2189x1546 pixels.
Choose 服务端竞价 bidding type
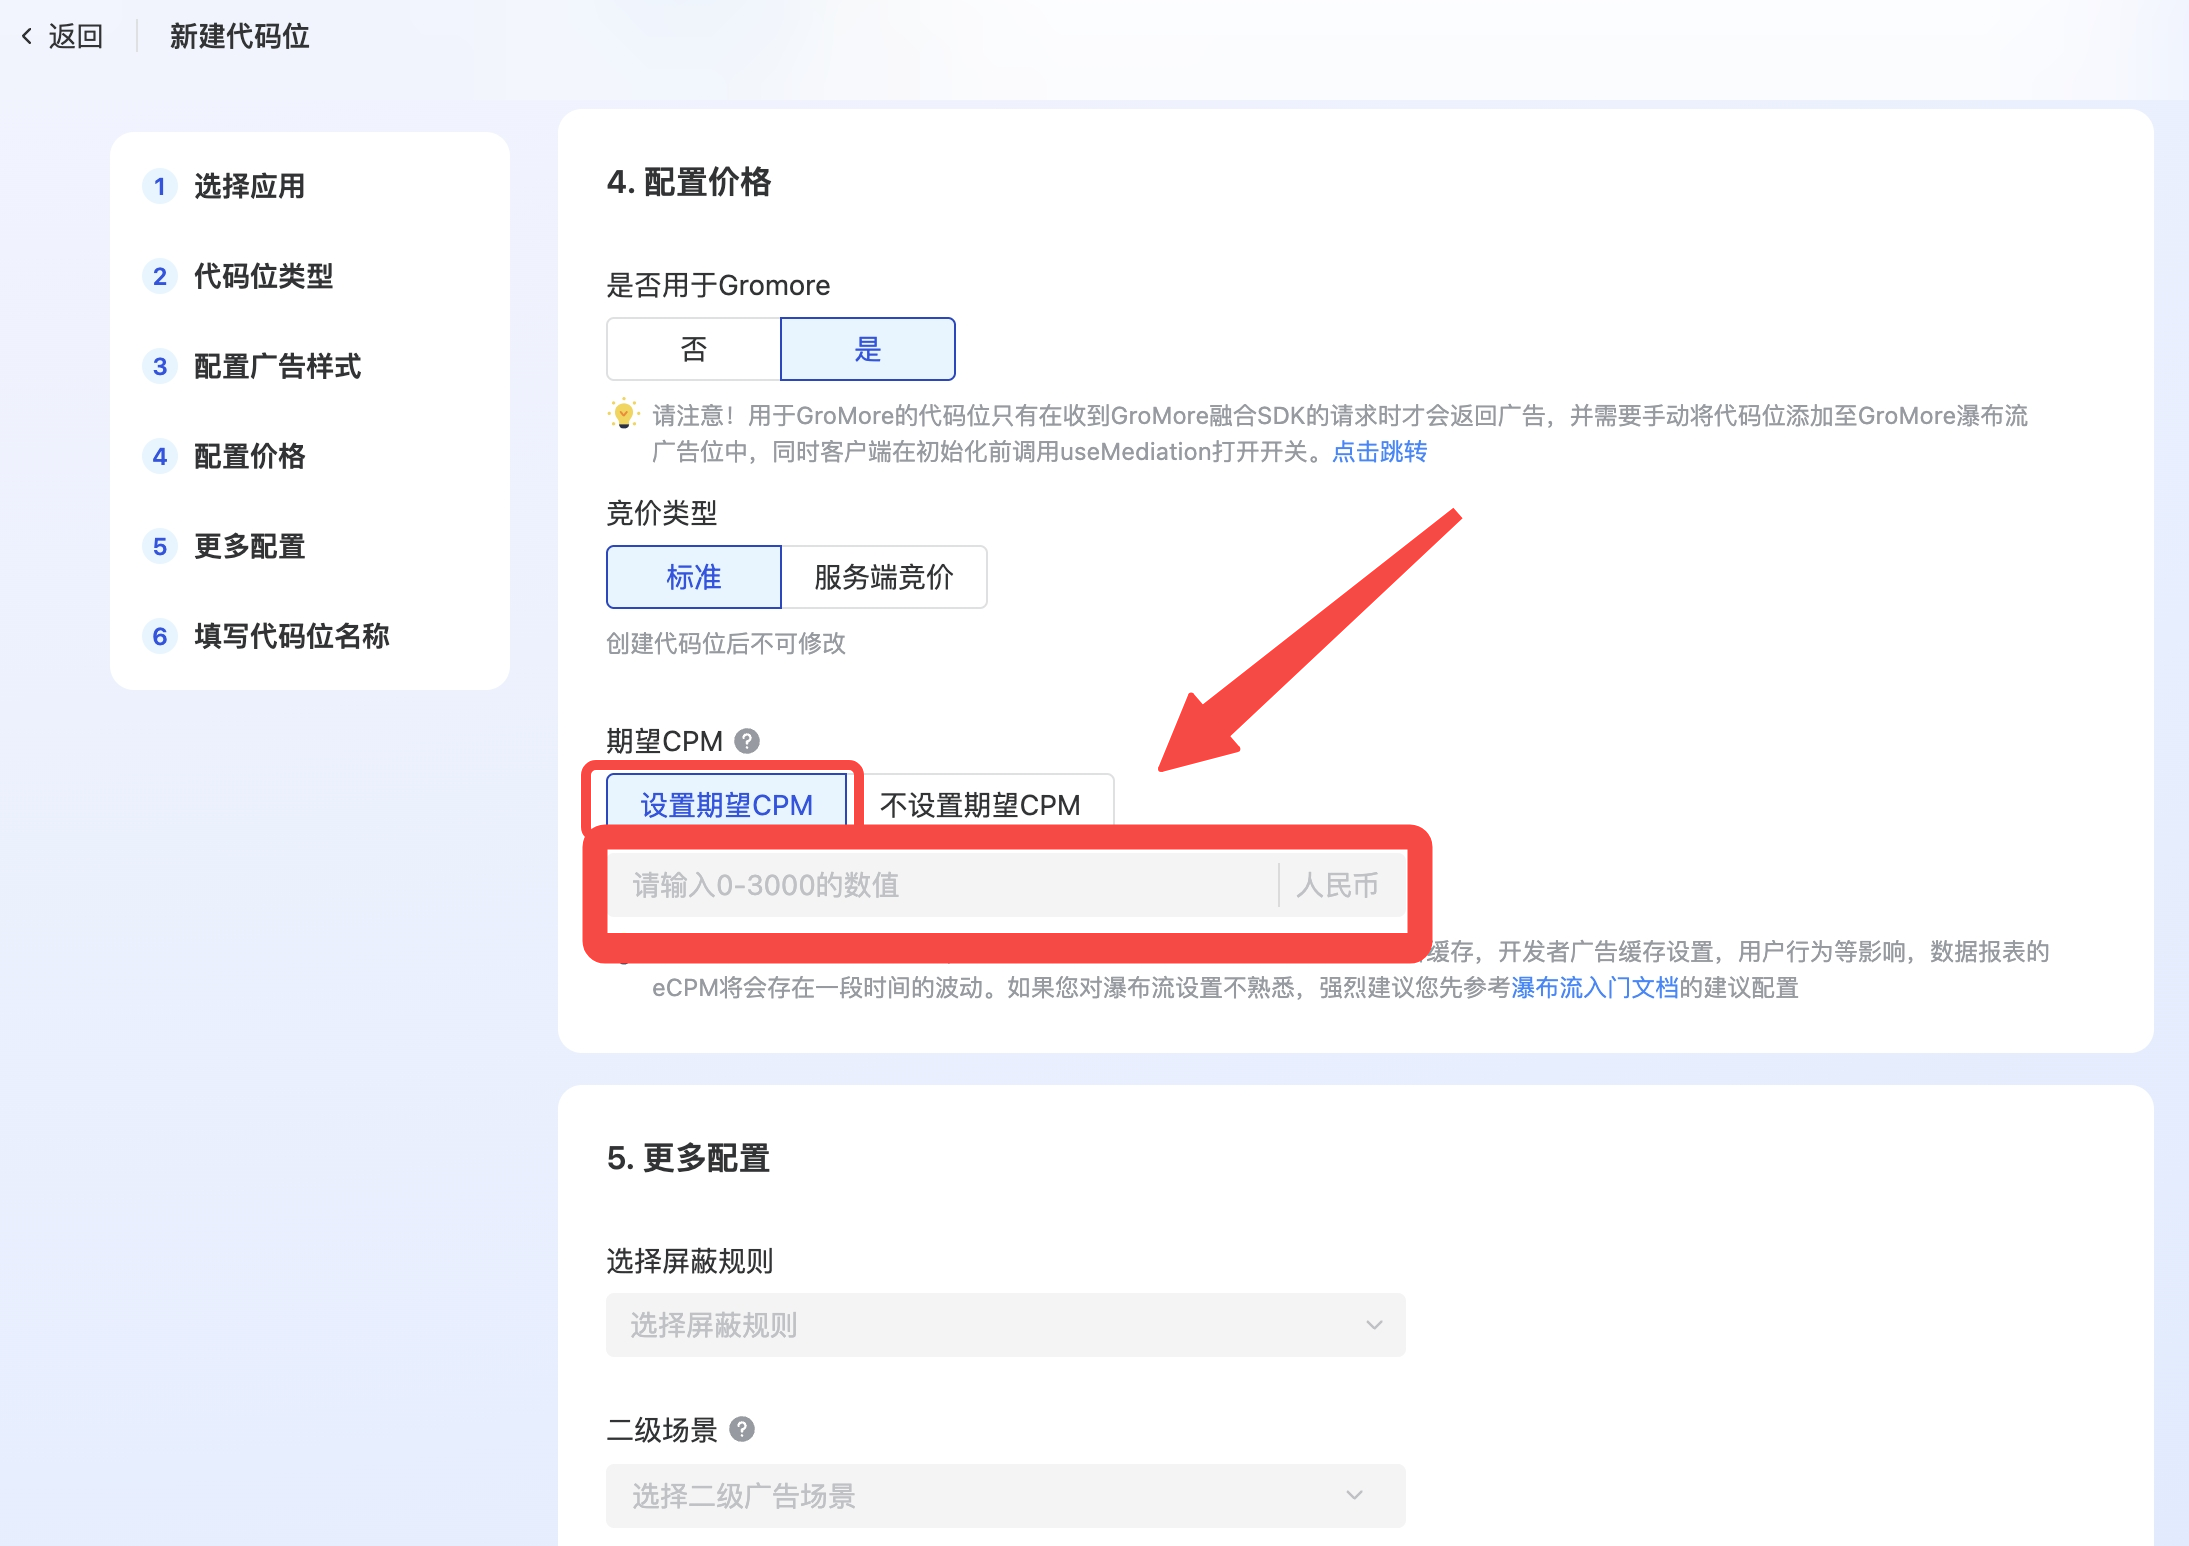coord(883,577)
